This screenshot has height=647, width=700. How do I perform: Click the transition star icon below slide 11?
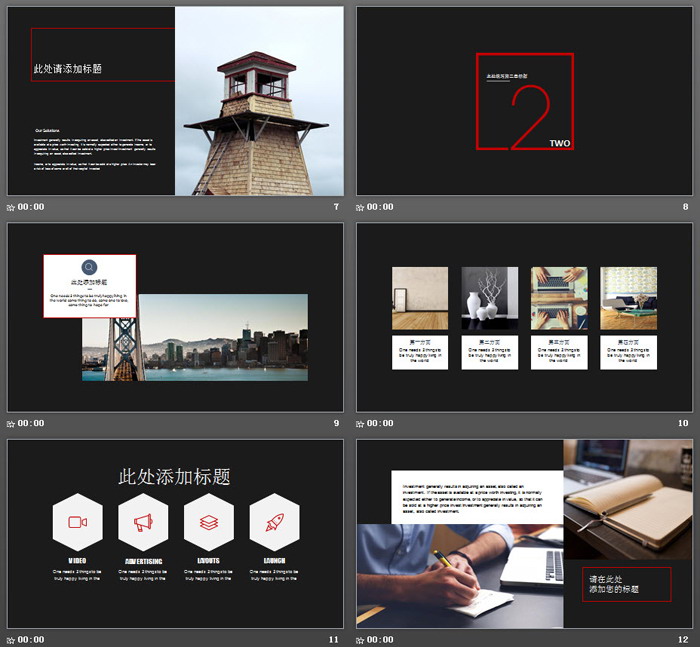(11, 639)
